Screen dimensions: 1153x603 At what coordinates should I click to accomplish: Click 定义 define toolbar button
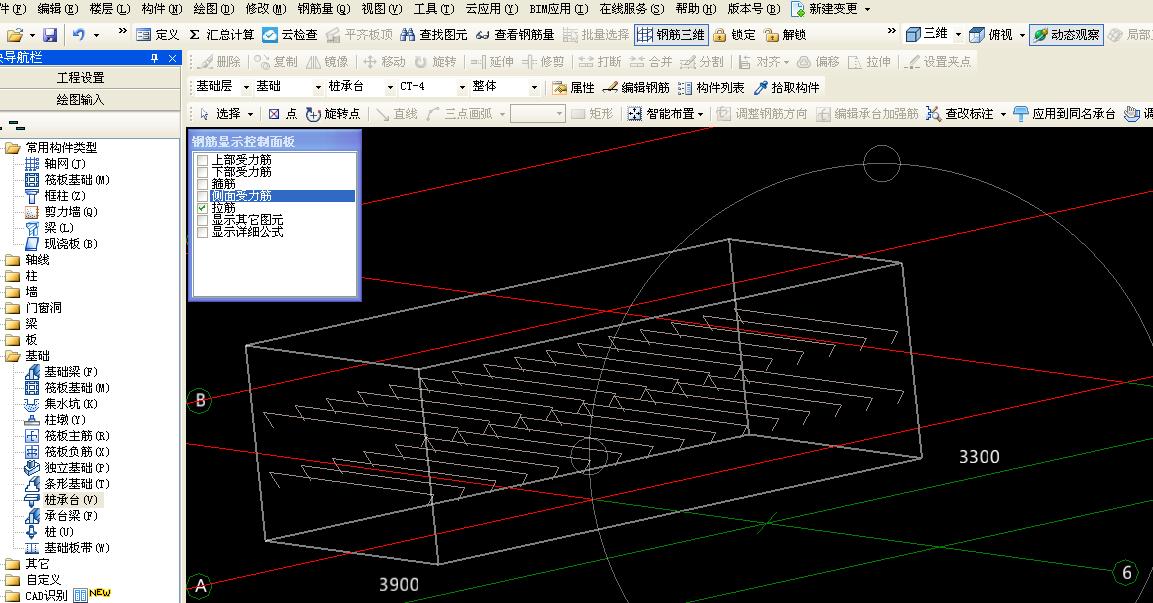(x=158, y=35)
